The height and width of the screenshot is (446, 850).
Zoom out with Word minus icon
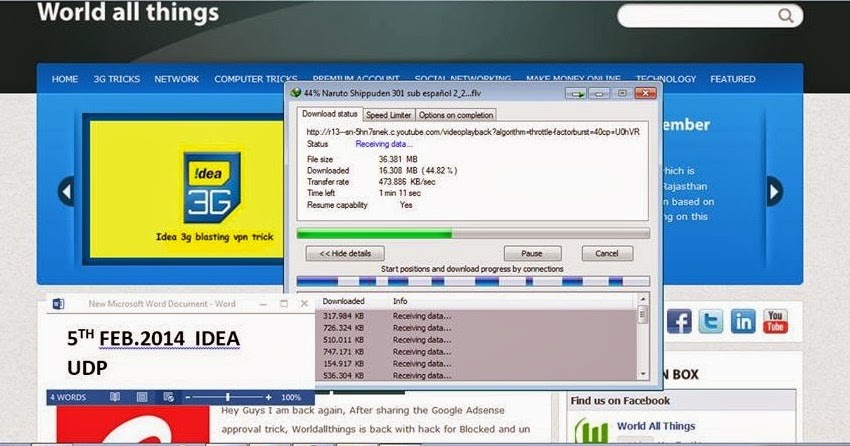[188, 397]
